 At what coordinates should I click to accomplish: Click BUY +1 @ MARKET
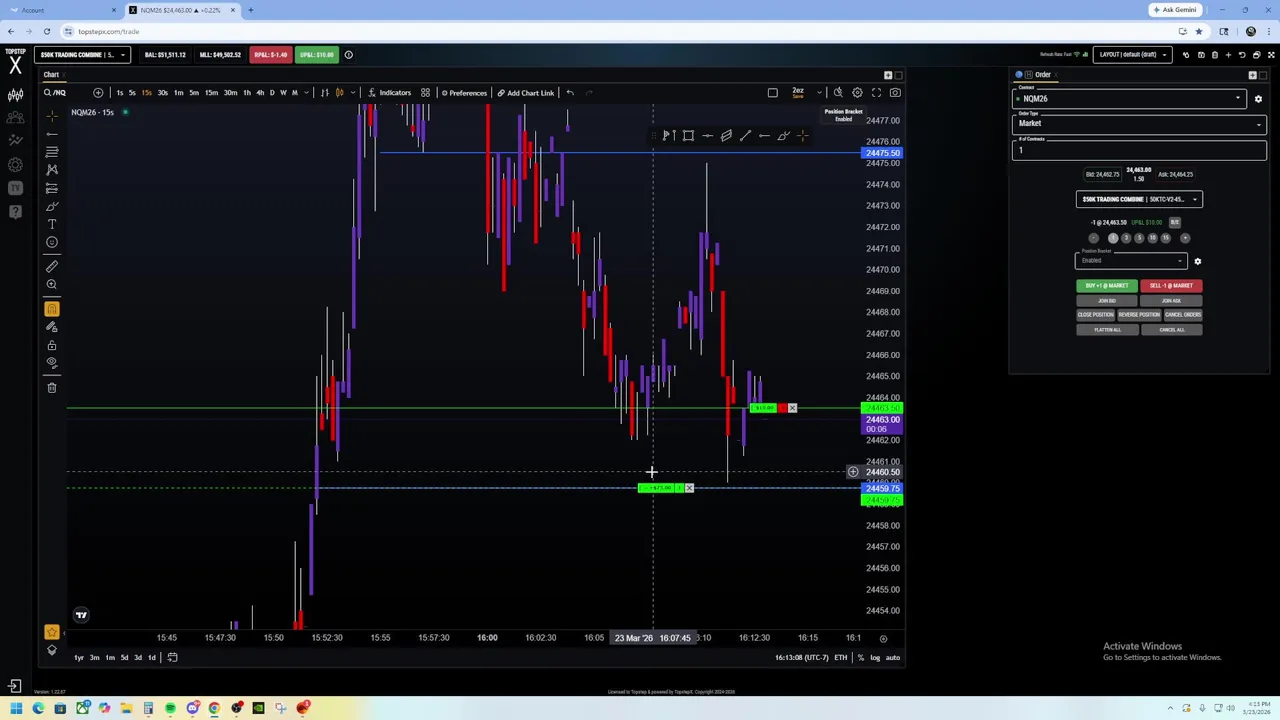tap(1107, 286)
